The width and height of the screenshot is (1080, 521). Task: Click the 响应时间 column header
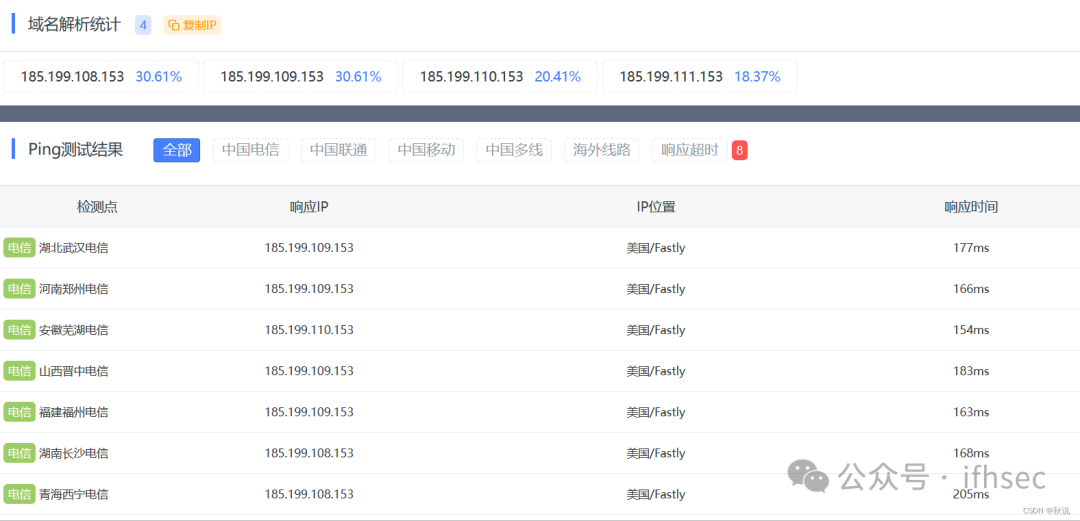pos(971,207)
